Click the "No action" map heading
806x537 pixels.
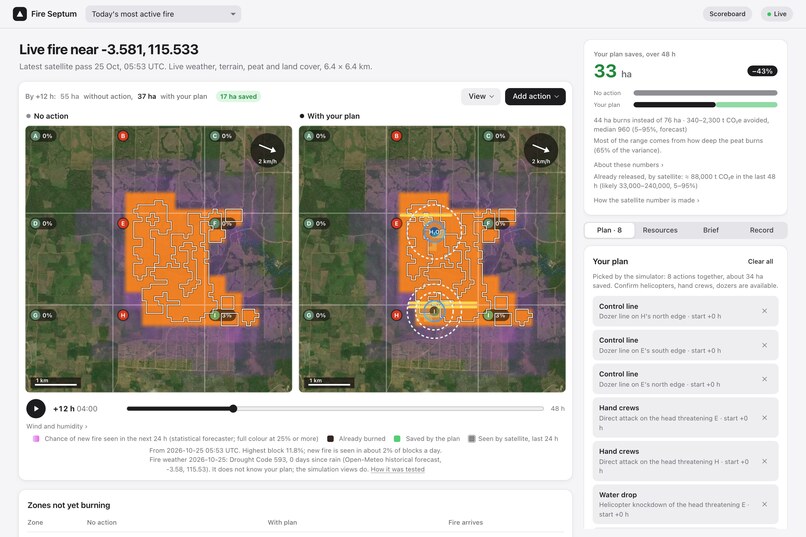click(51, 116)
